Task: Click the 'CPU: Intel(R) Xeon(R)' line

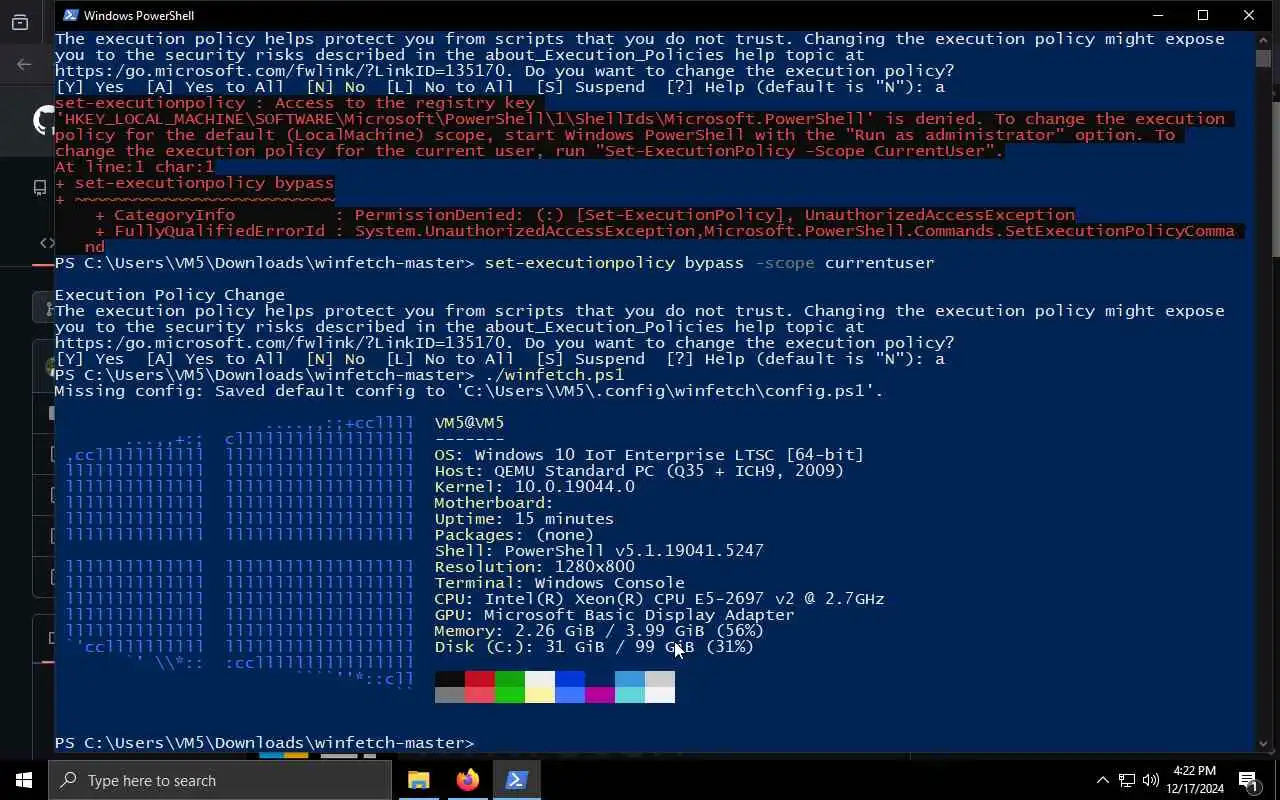Action: pos(659,599)
